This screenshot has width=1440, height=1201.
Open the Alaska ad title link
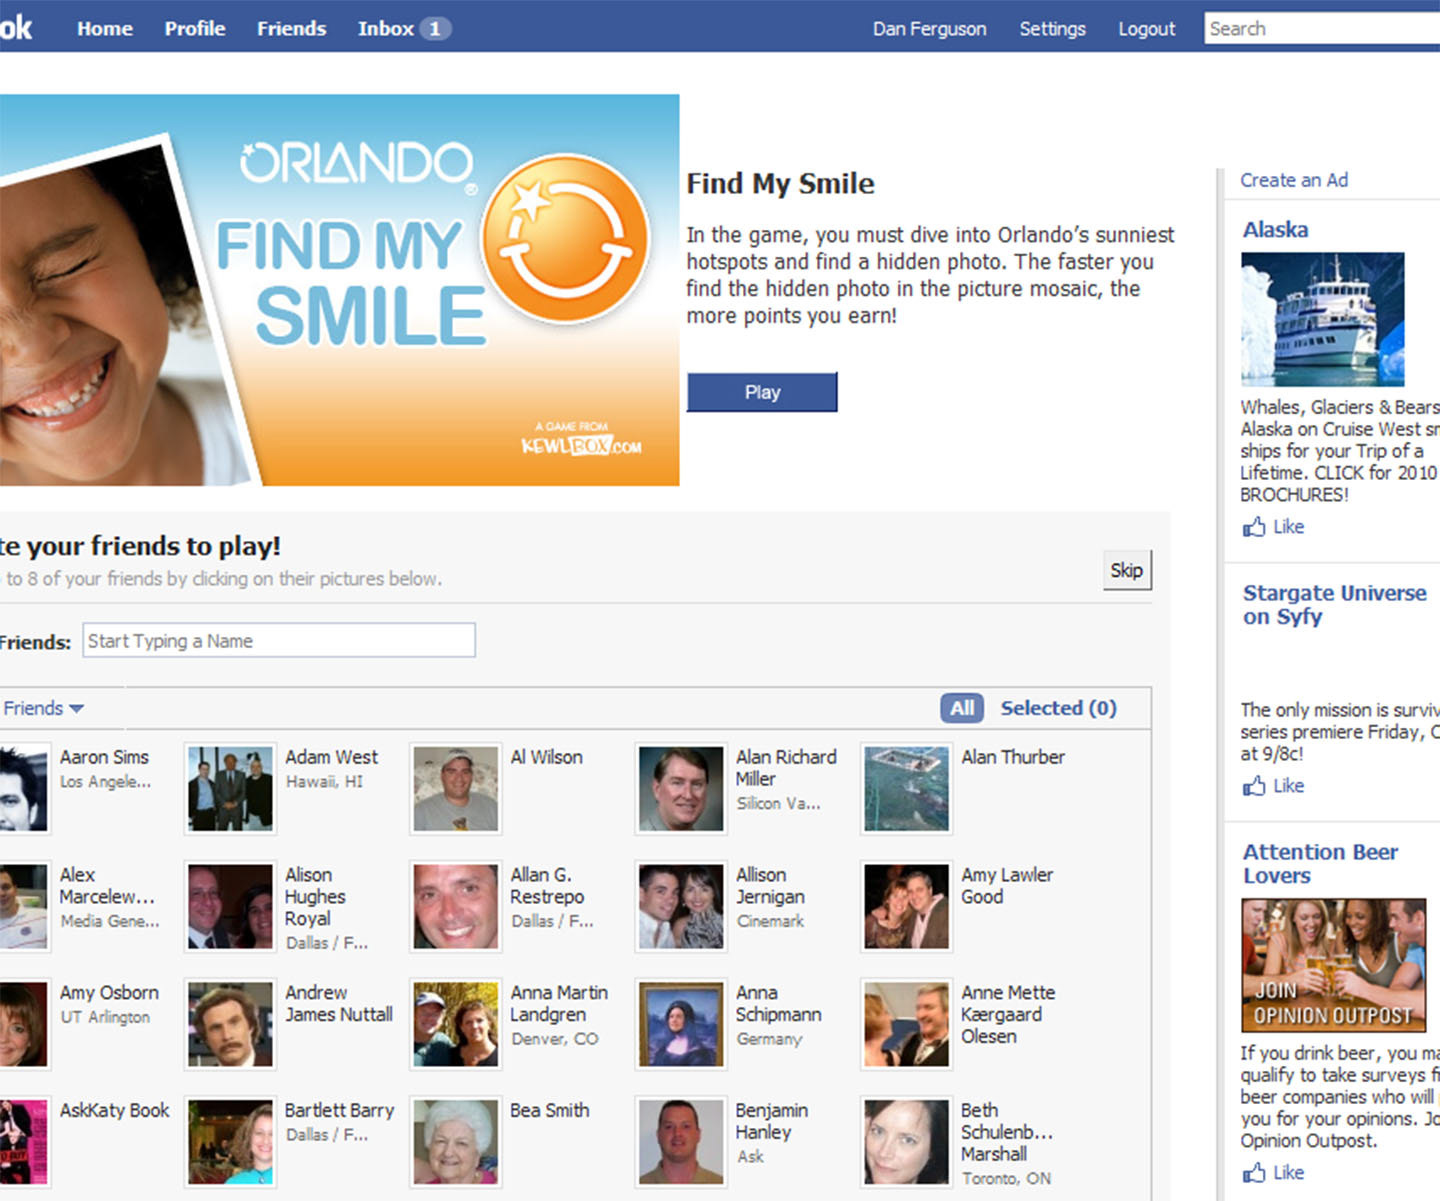(1275, 230)
